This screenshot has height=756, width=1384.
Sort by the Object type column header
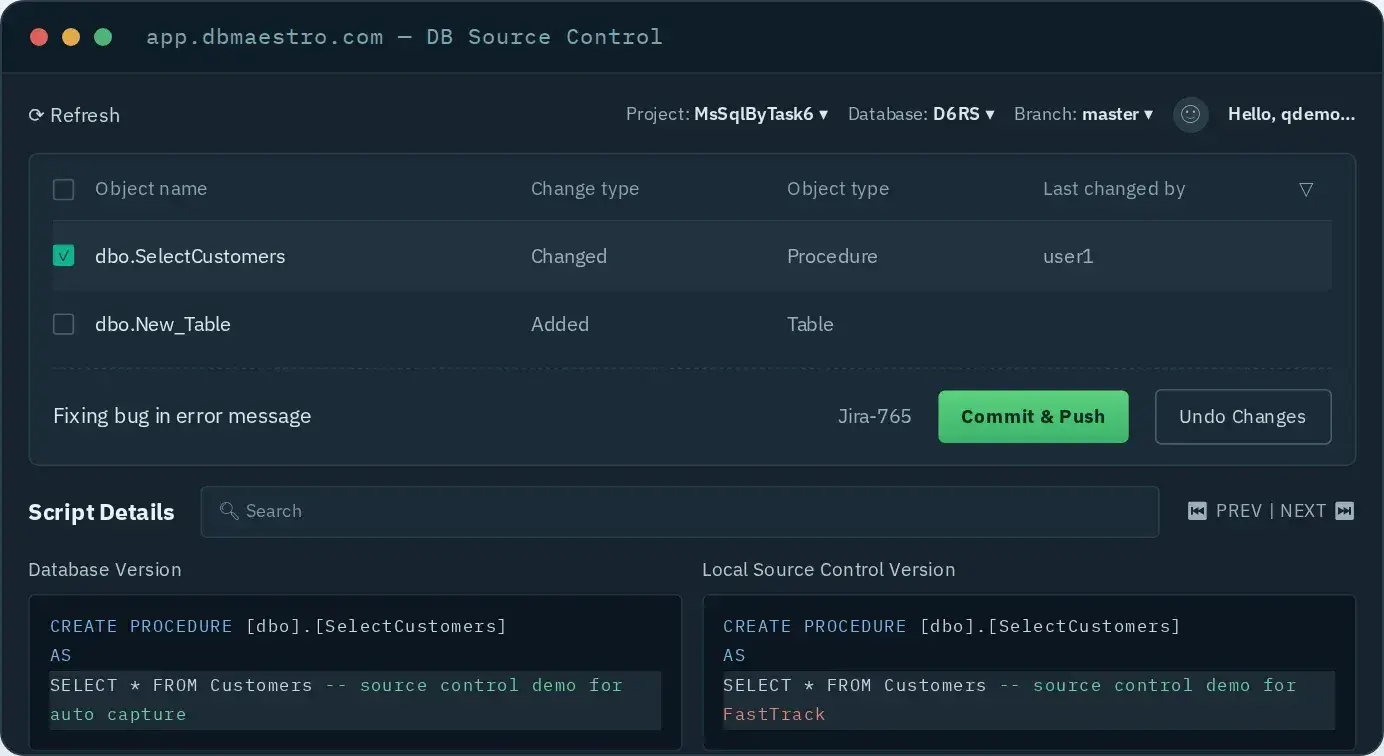[838, 189]
